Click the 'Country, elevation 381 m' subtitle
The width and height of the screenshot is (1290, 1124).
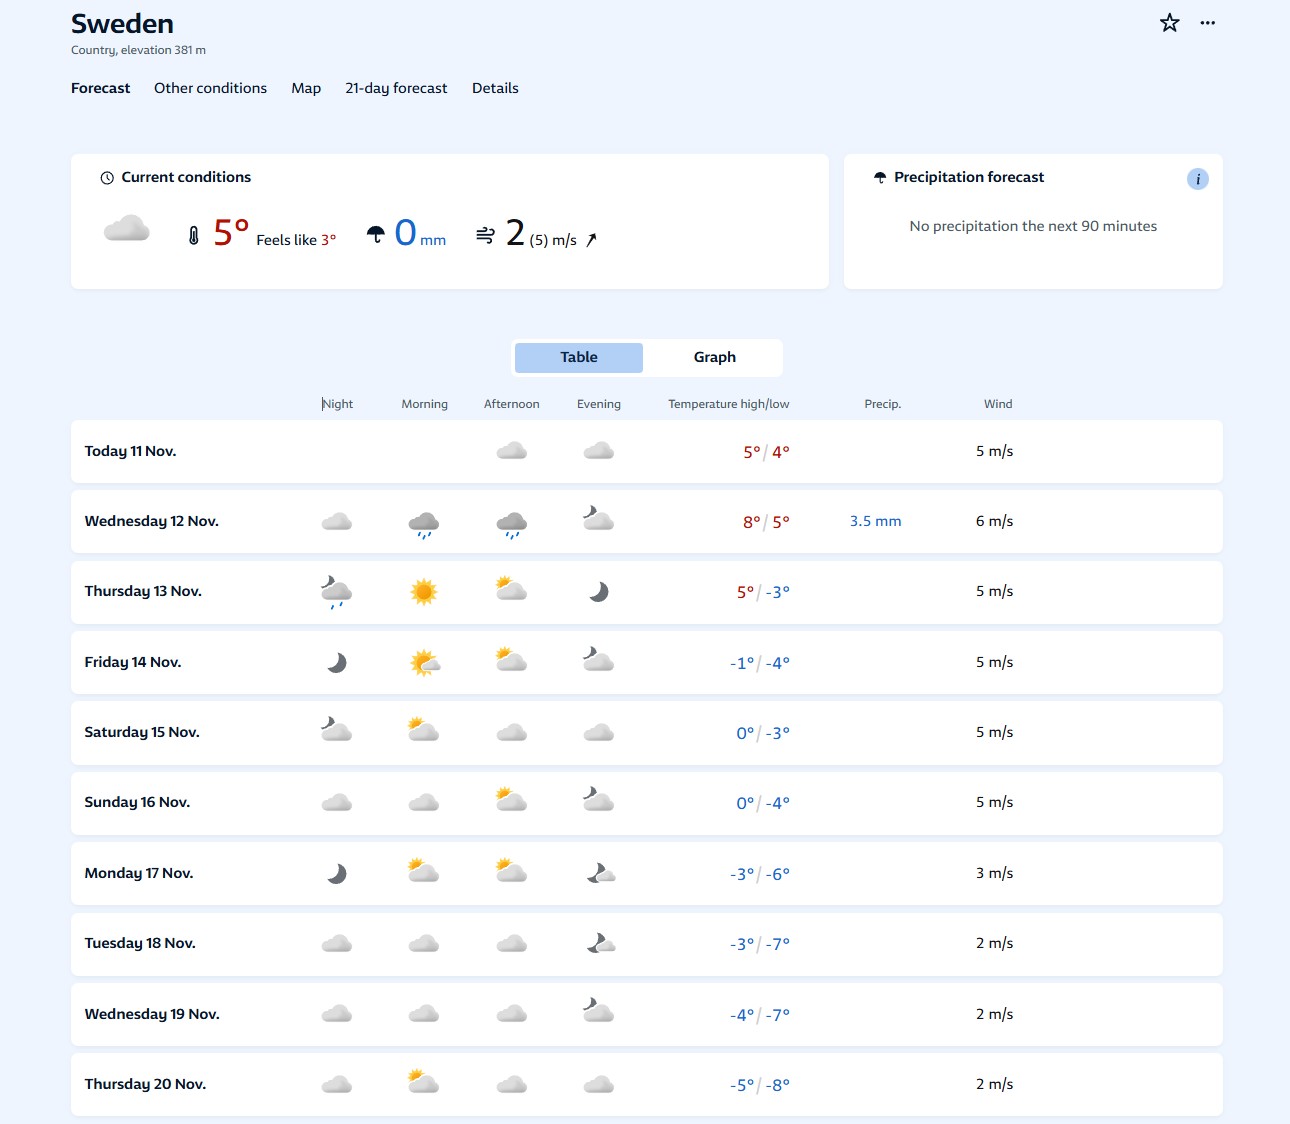pos(138,50)
